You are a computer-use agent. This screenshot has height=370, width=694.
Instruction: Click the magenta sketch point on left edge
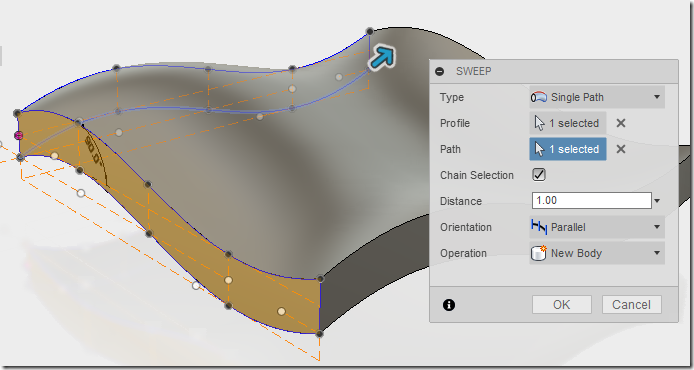pos(18,135)
